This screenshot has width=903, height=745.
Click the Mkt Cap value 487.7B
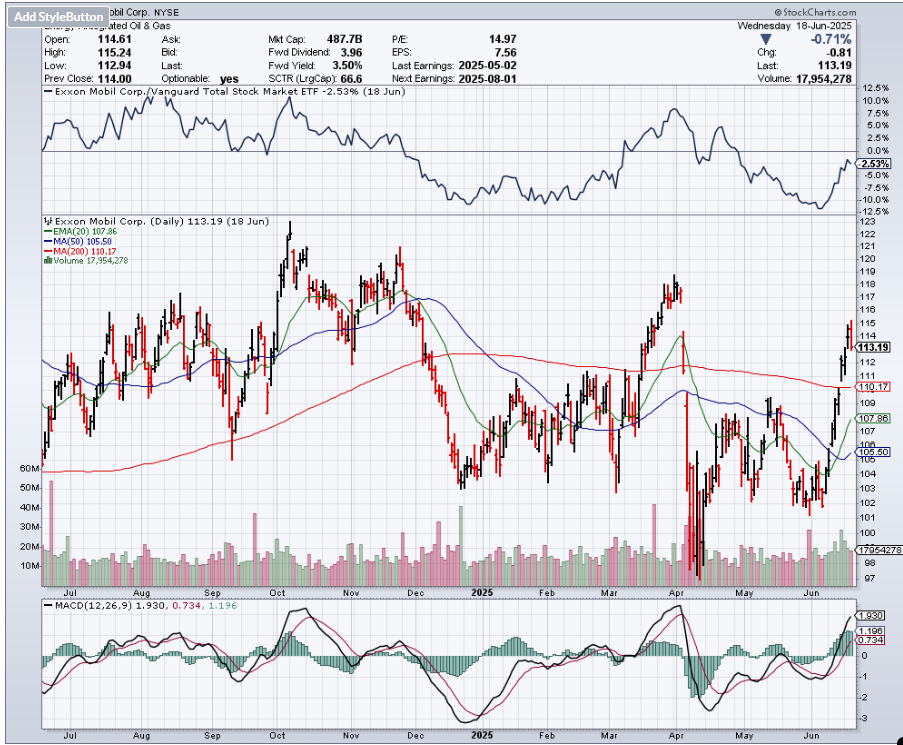coord(344,39)
